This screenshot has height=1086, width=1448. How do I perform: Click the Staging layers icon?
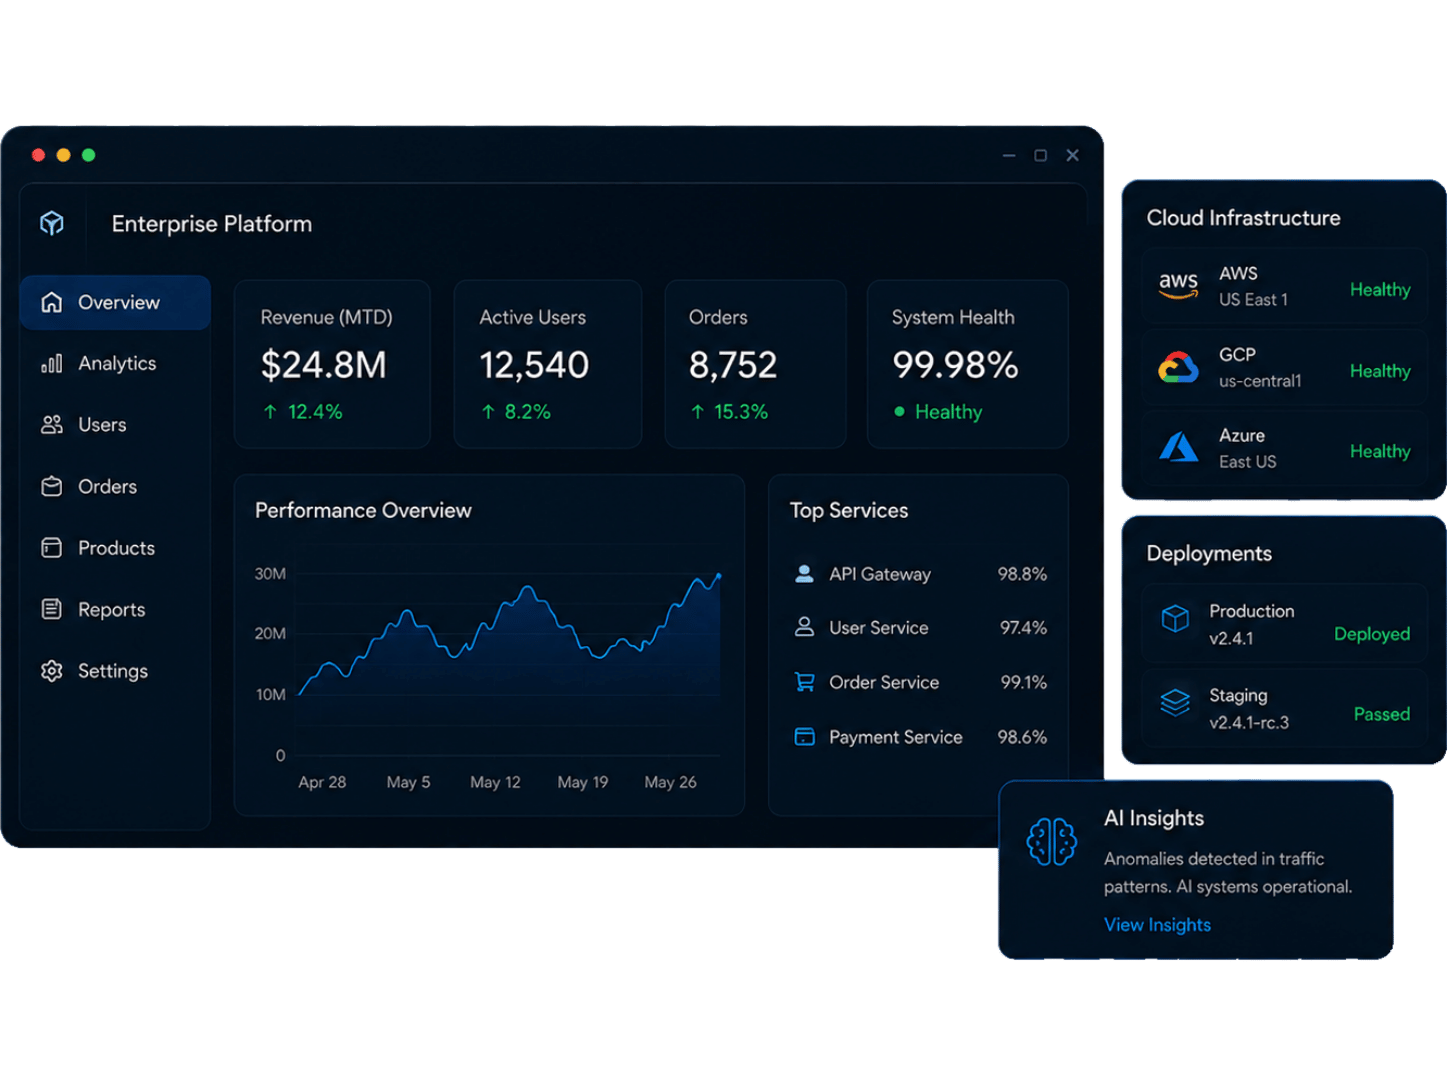pos(1175,703)
